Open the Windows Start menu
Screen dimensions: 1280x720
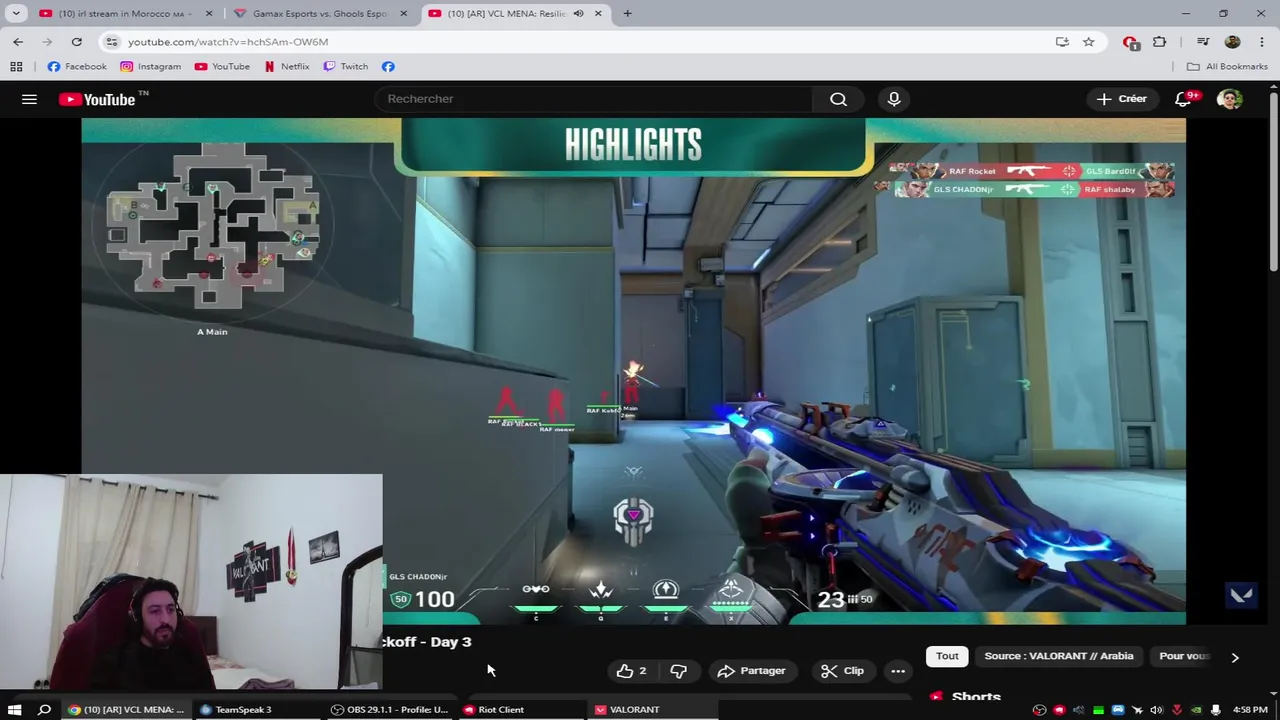14,710
